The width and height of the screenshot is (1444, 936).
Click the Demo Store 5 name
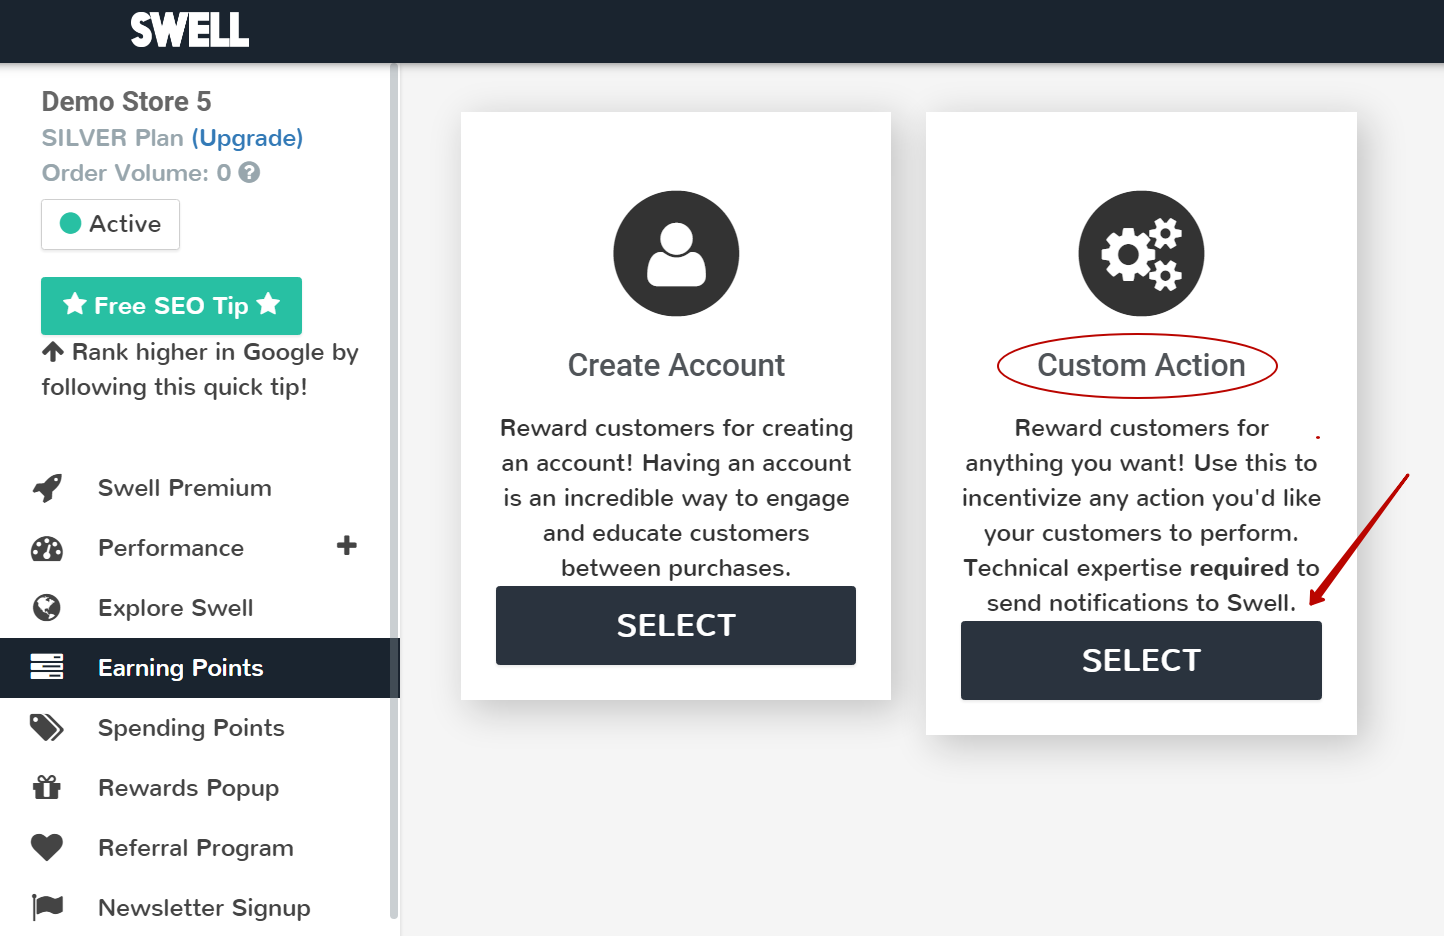pyautogui.click(x=127, y=101)
